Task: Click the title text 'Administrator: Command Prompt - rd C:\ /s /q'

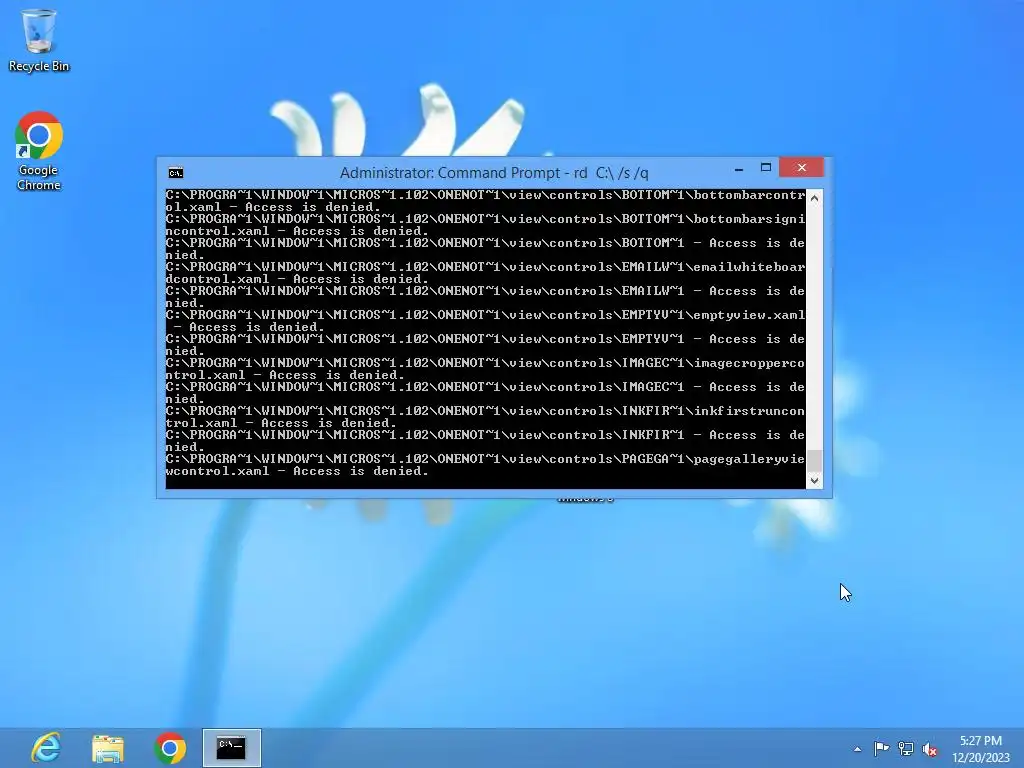Action: click(494, 173)
